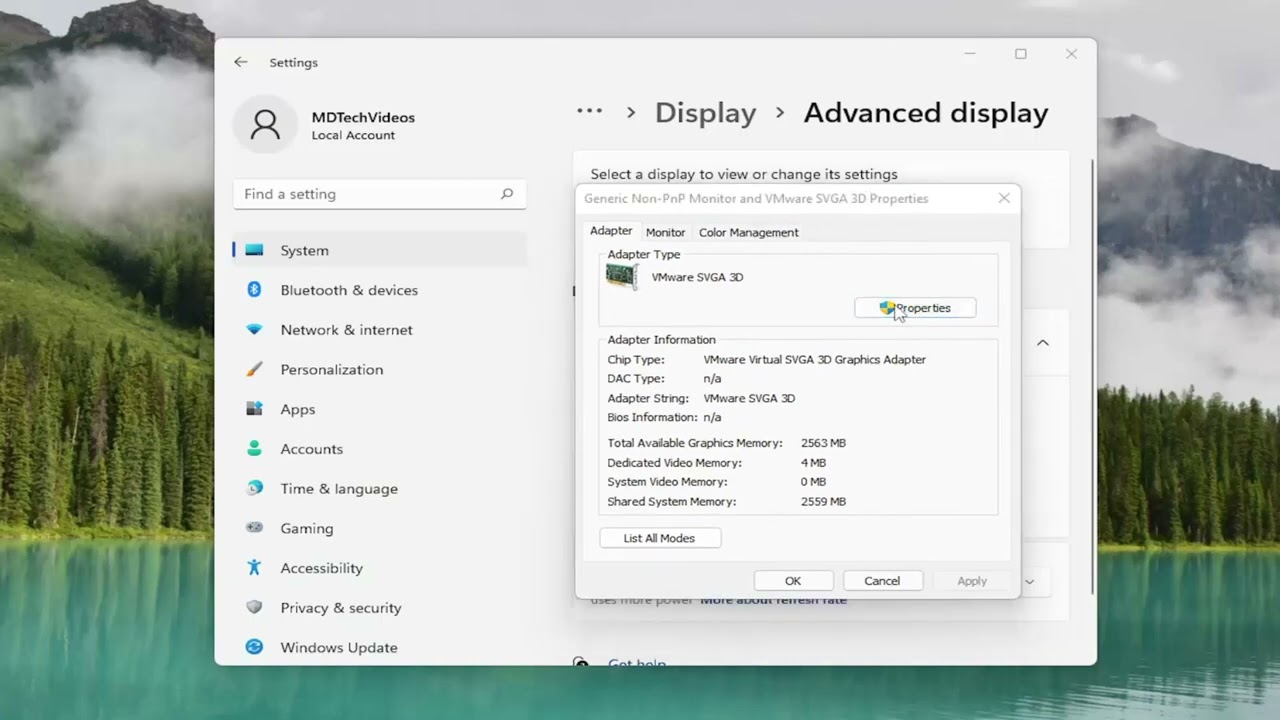Open the Color Management tab
The height and width of the screenshot is (720, 1280).
[x=748, y=232]
